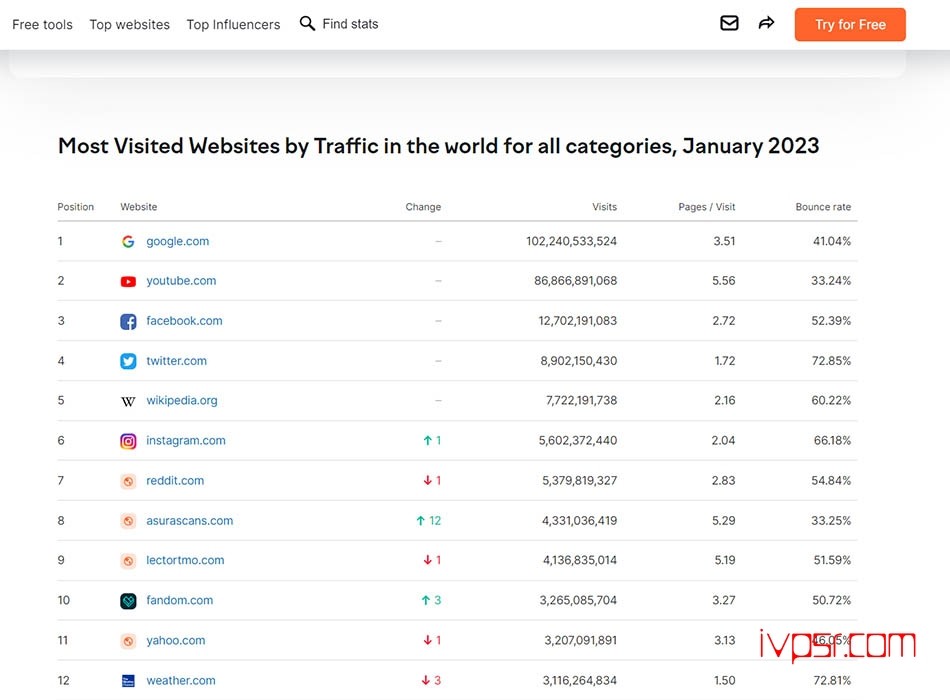This screenshot has height=700, width=950.
Task: Click asurascans.com visits value 4,331,036,419
Action: pyautogui.click(x=579, y=521)
